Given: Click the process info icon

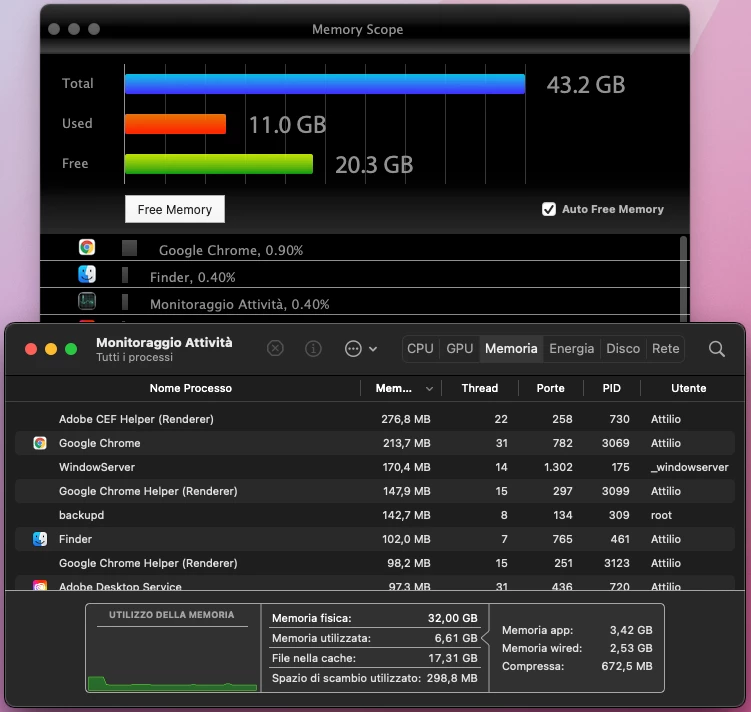Looking at the screenshot, I should 313,349.
